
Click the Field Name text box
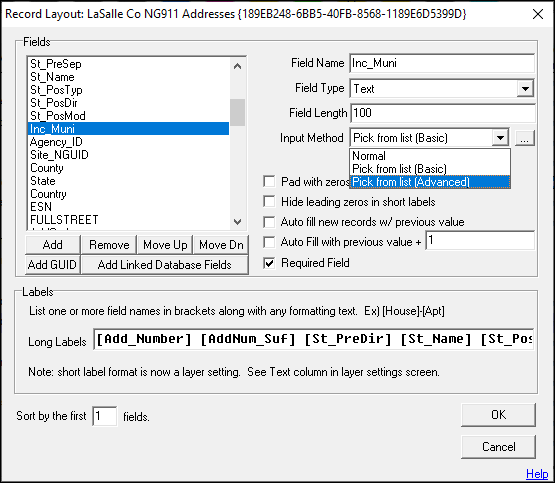click(442, 63)
